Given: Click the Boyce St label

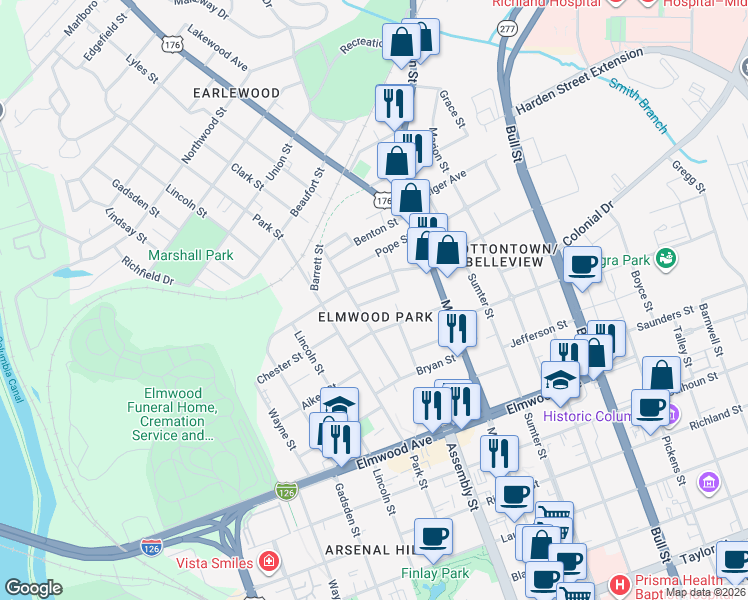Looking at the screenshot, I should pyautogui.click(x=642, y=291).
